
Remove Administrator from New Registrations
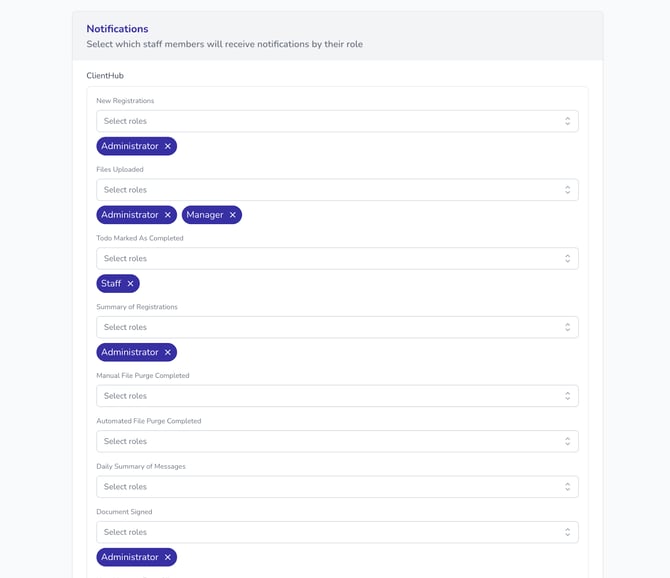(168, 146)
